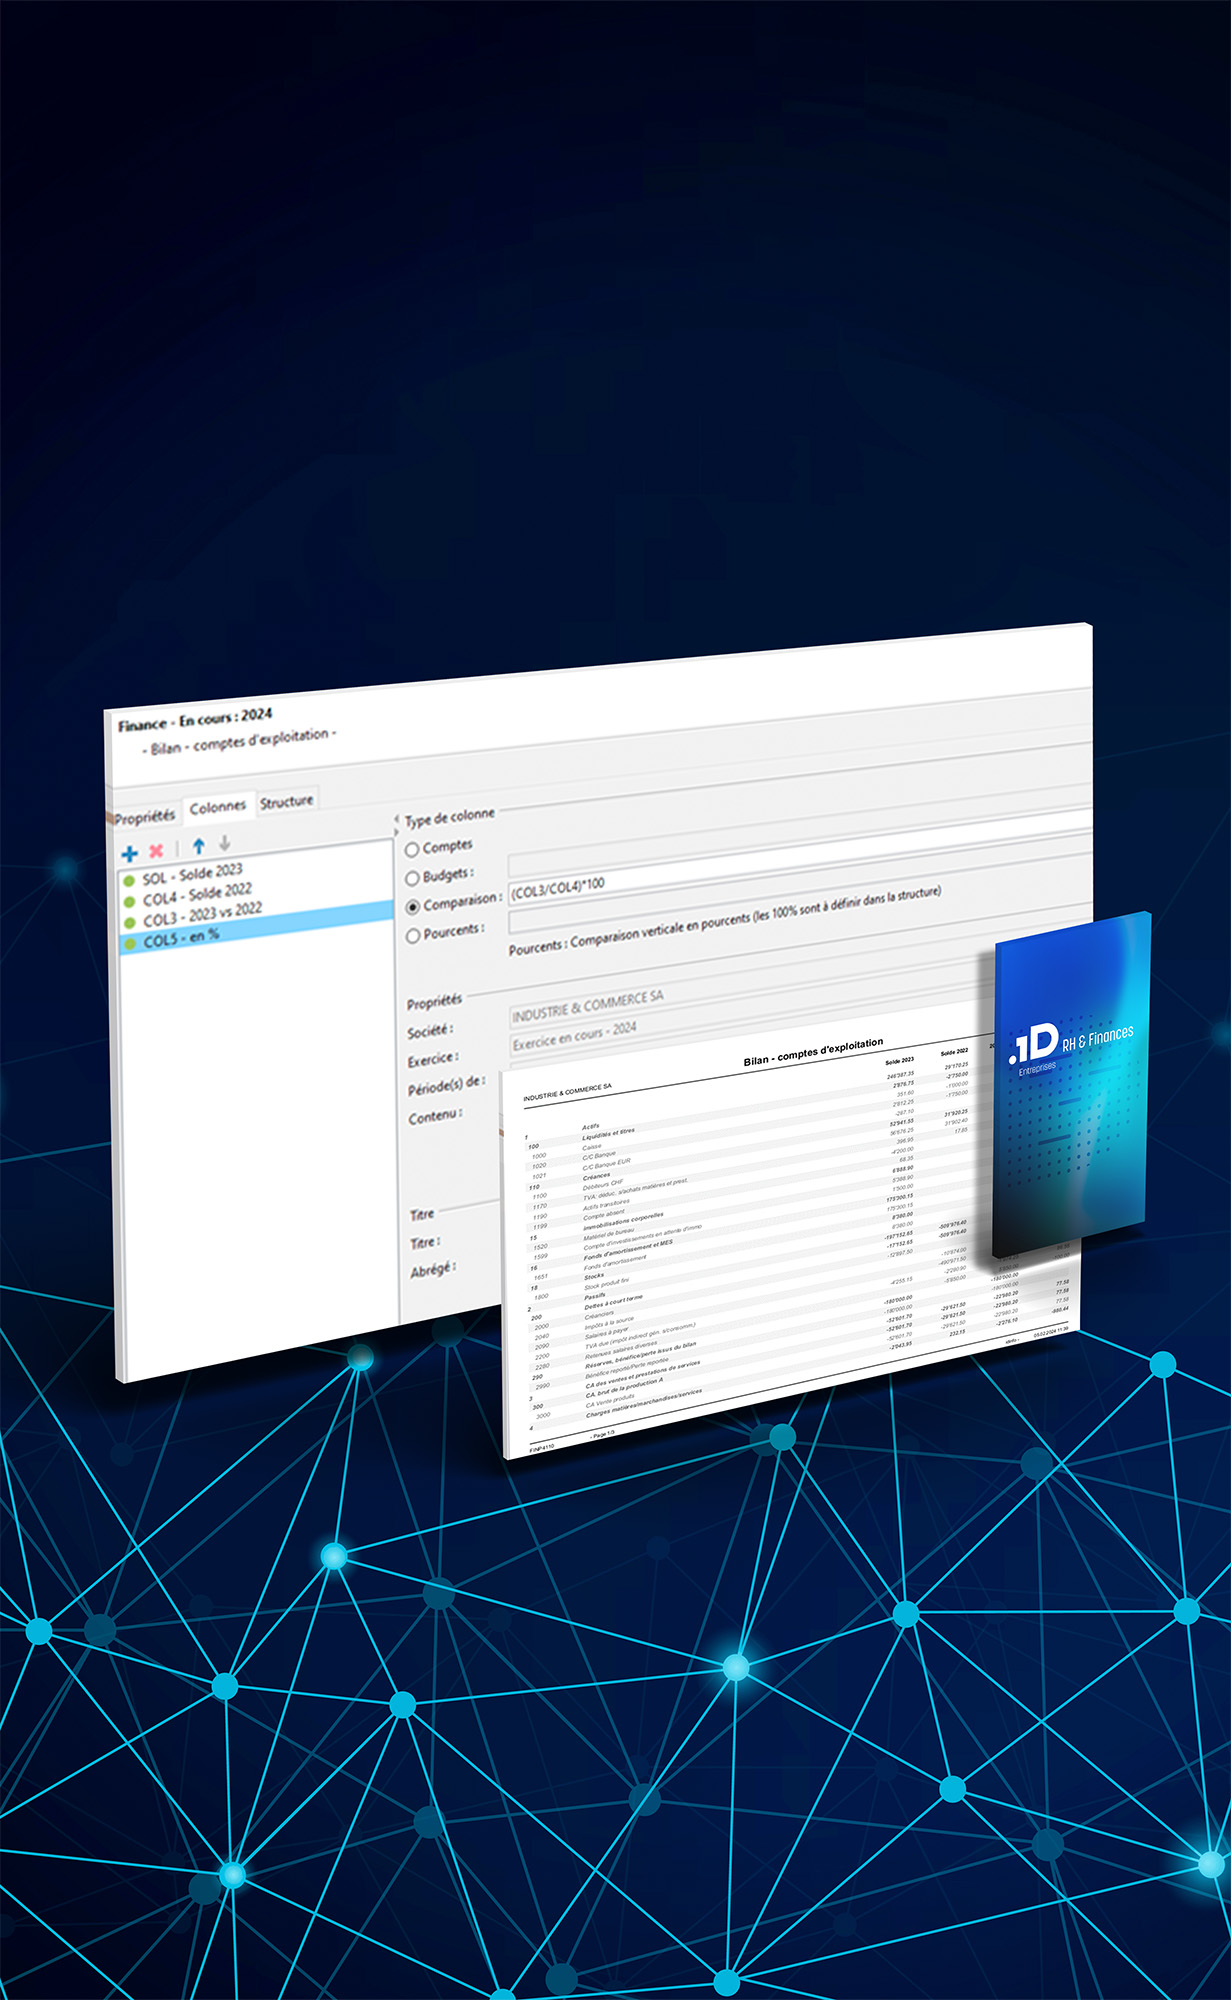
Task: Select the Comptes radio button
Action: click(x=411, y=850)
